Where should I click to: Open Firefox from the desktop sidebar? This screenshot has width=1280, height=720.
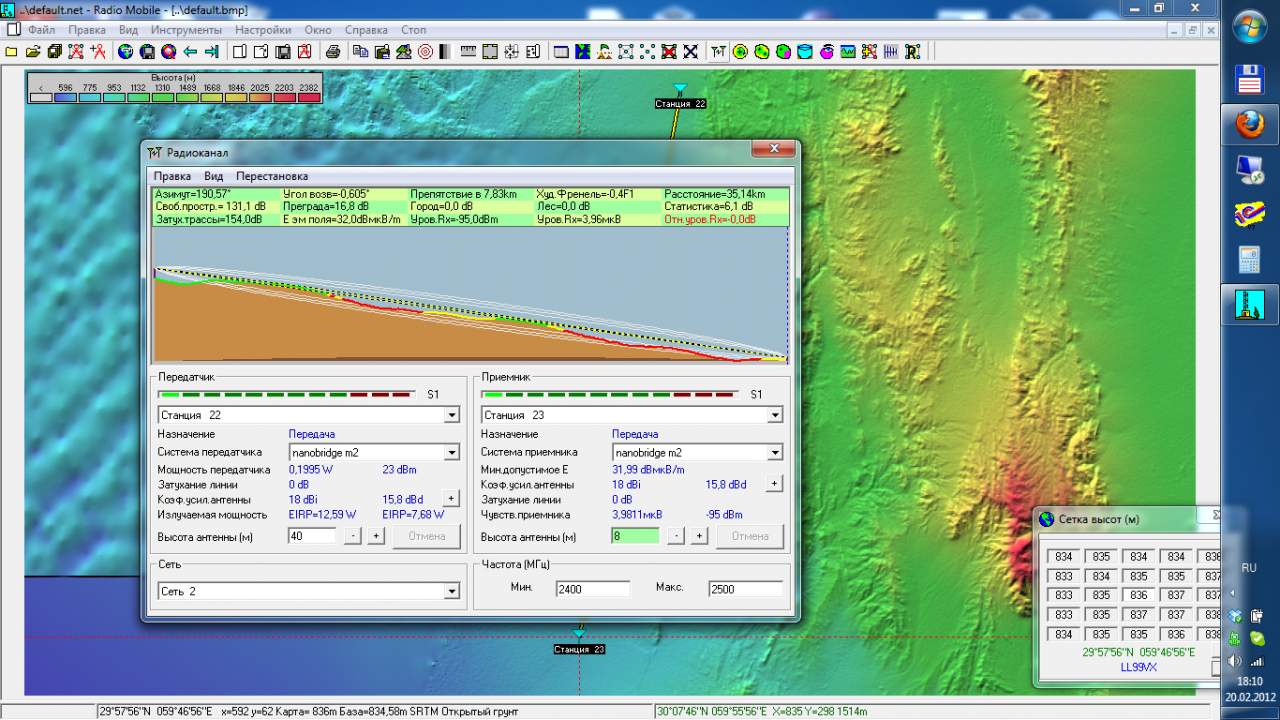pos(1249,125)
